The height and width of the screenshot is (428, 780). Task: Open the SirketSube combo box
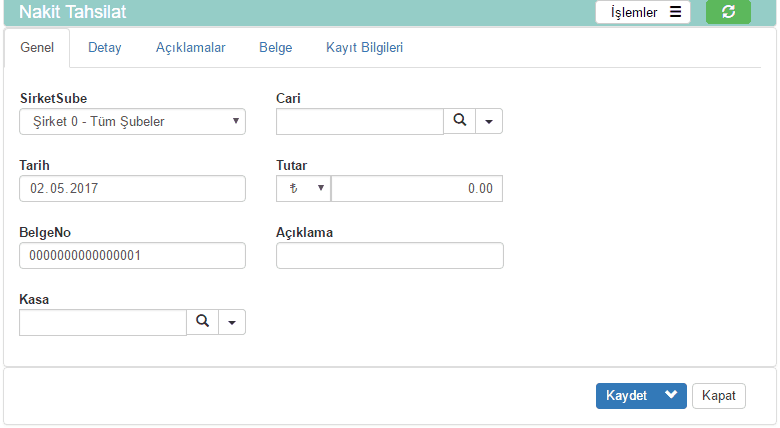[132, 121]
